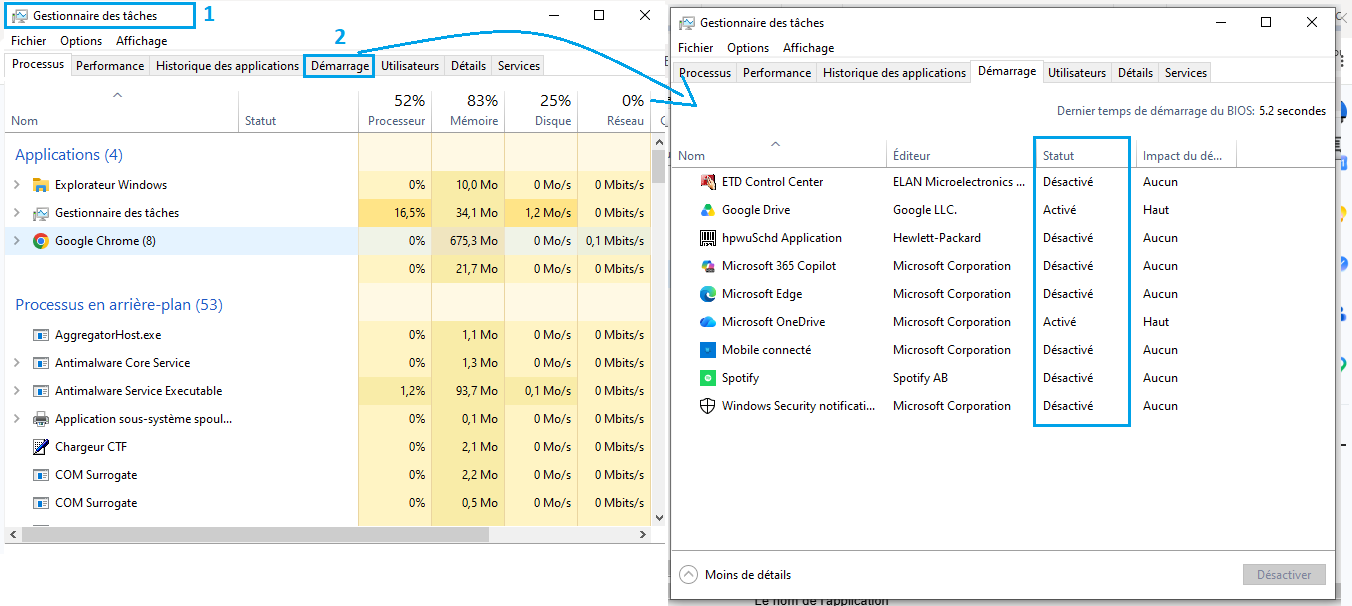This screenshot has width=1352, height=606.
Task: Open the Fichier menu in right window
Action: click(x=696, y=48)
